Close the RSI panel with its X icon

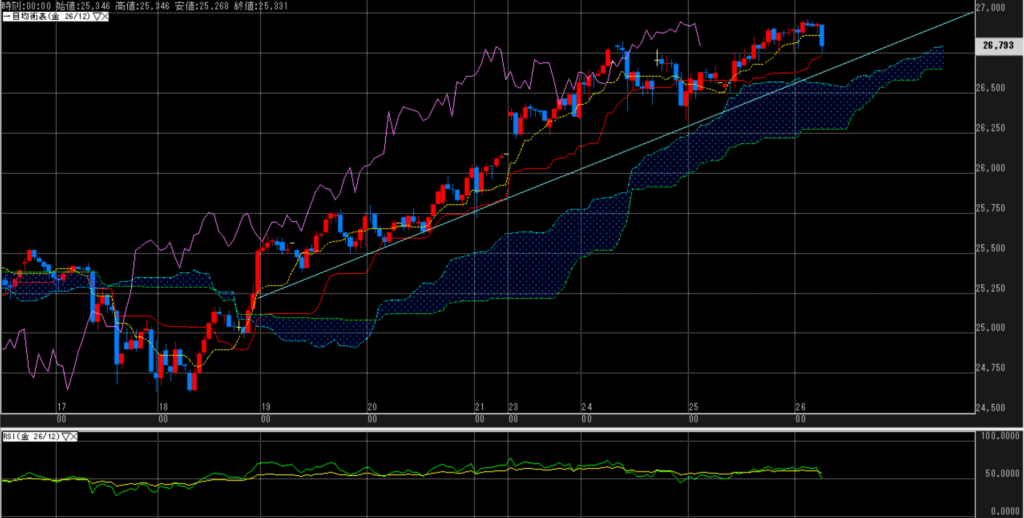(75, 437)
